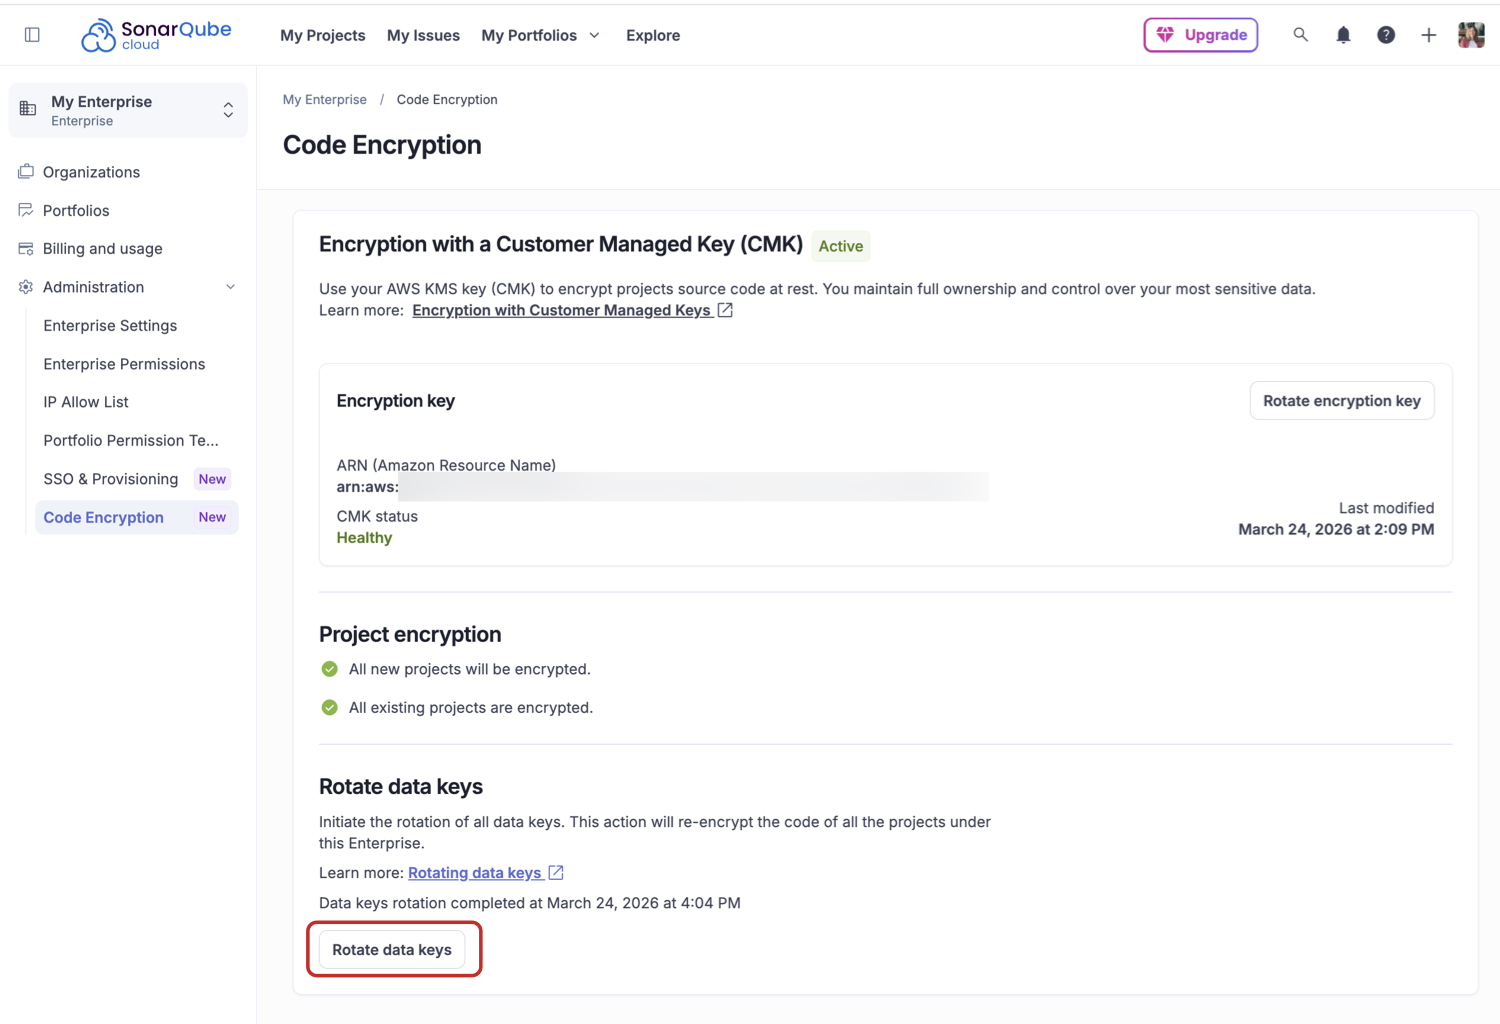Image resolution: width=1500 pixels, height=1024 pixels.
Task: Click the Organizations sidebar icon
Action: pos(26,172)
